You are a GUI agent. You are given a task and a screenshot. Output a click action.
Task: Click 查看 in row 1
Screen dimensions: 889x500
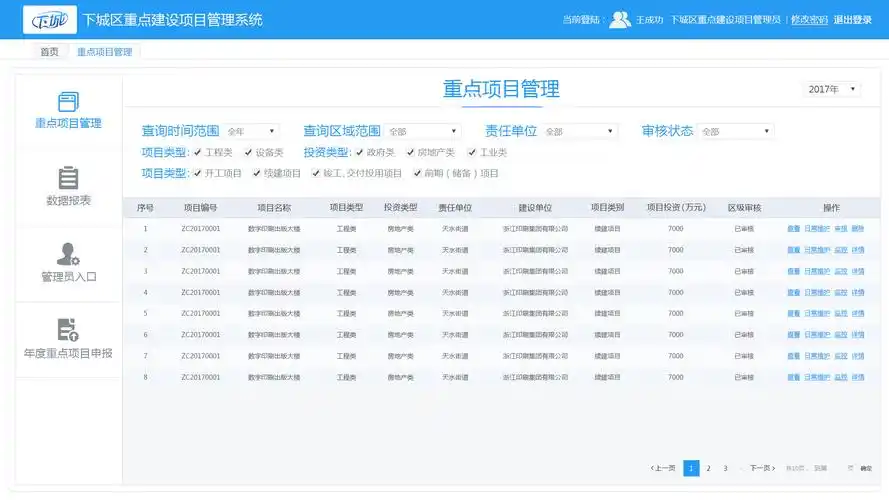pyautogui.click(x=793, y=228)
